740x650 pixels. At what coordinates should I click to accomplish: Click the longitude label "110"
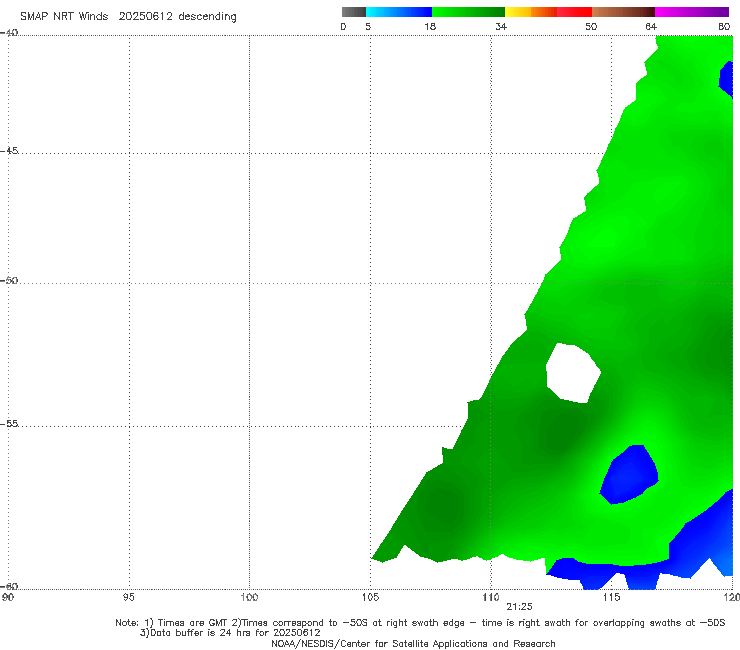[x=491, y=597]
